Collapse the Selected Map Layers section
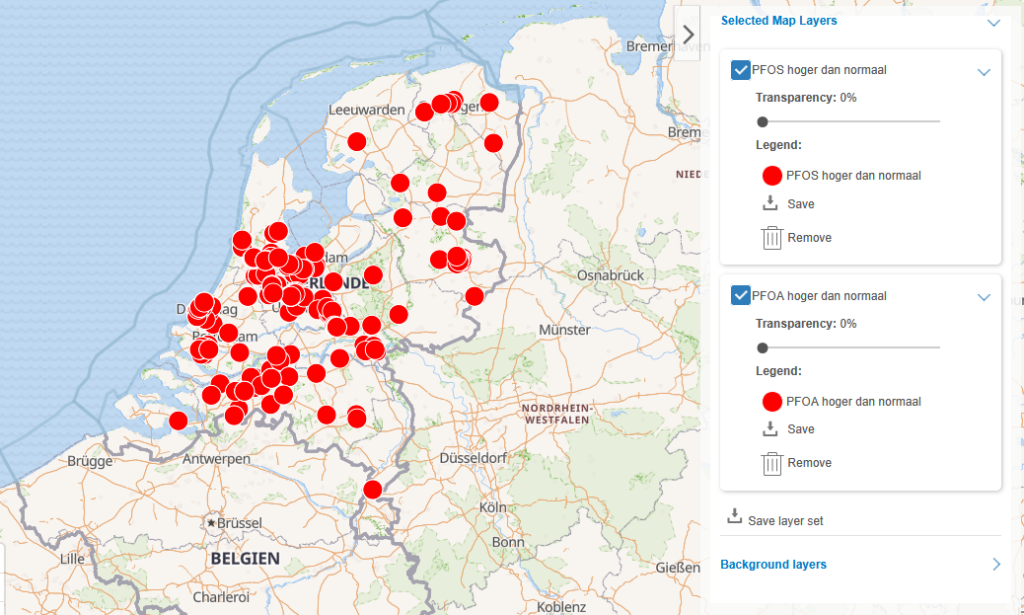The image size is (1024, 615). click(x=993, y=23)
